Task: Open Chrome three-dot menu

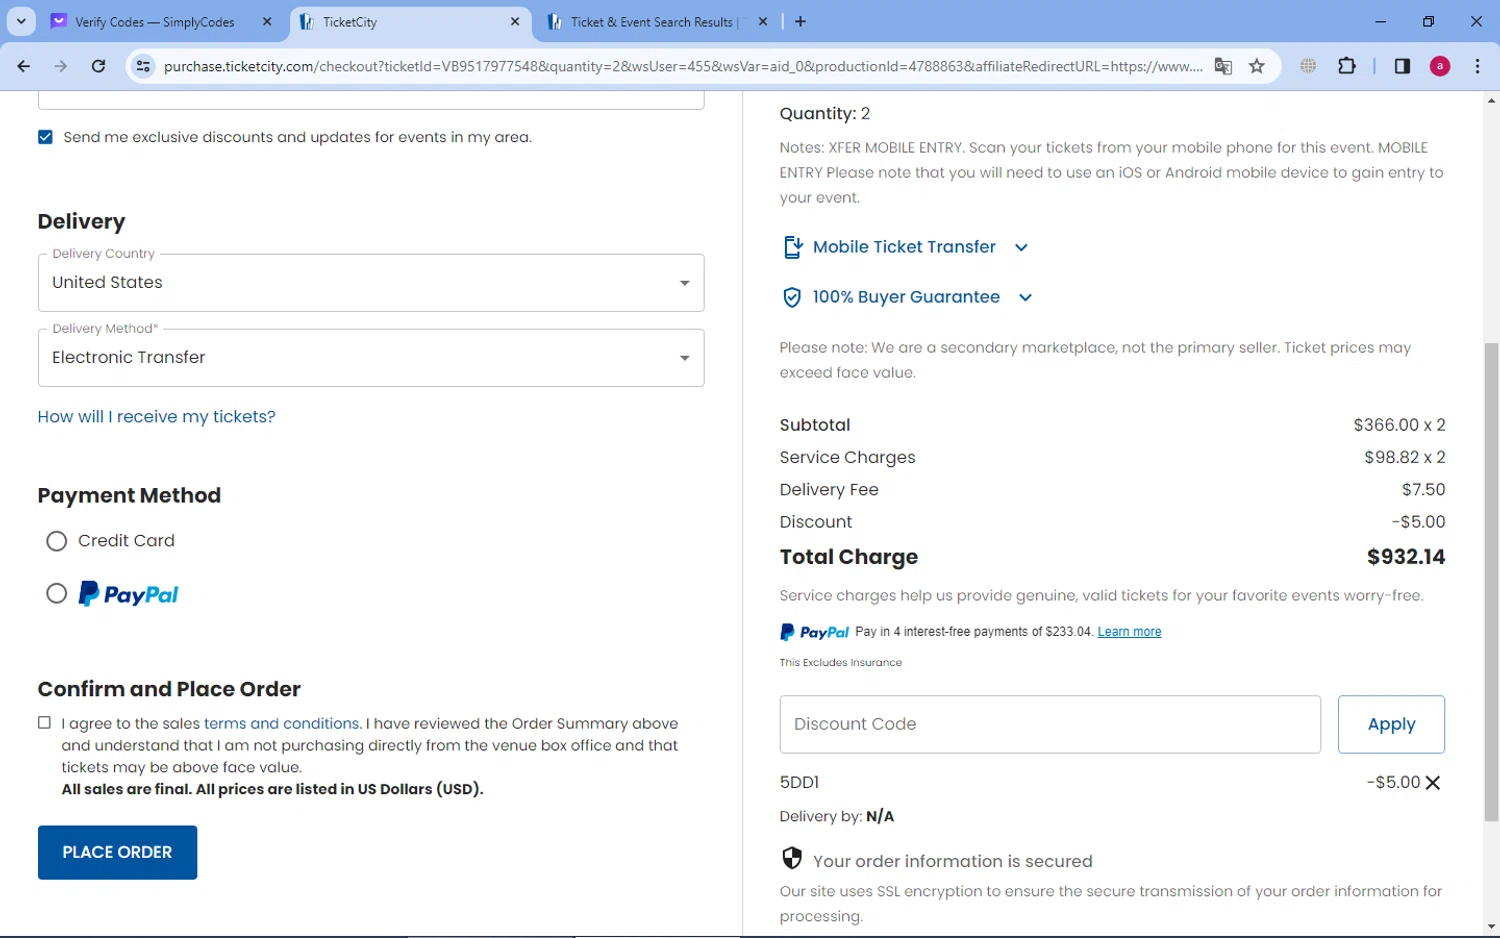Action: (1477, 66)
